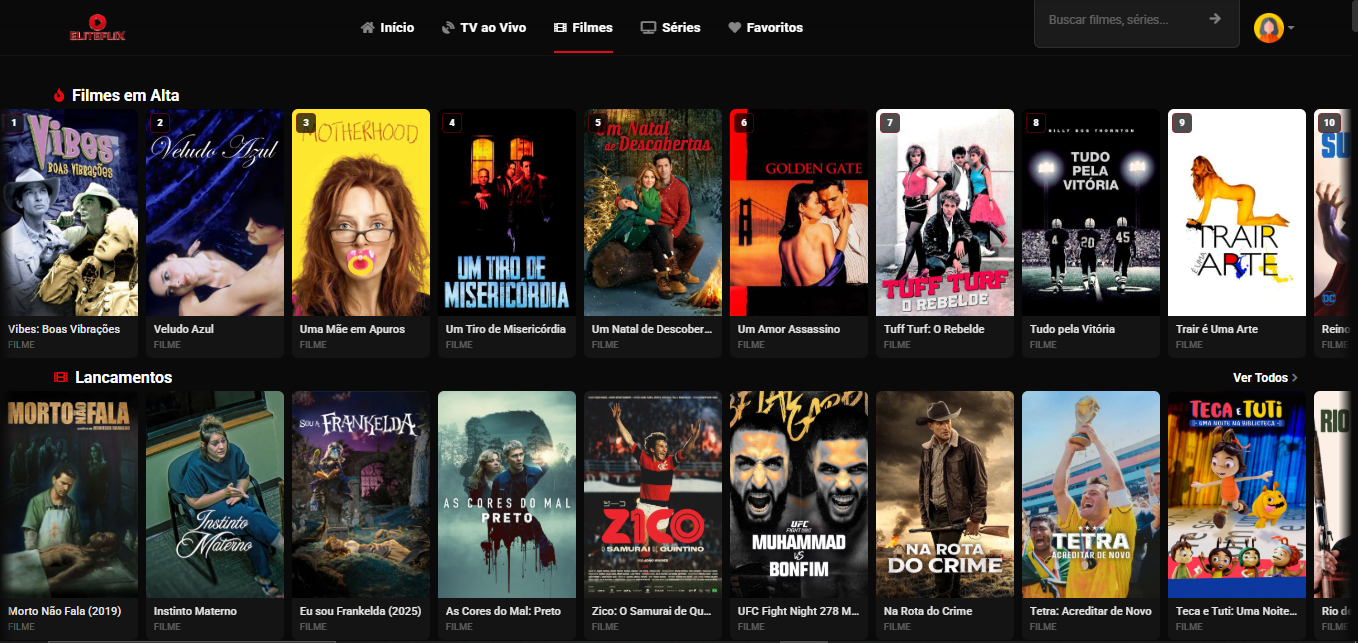Open the Veludo Azul movie title

(184, 329)
